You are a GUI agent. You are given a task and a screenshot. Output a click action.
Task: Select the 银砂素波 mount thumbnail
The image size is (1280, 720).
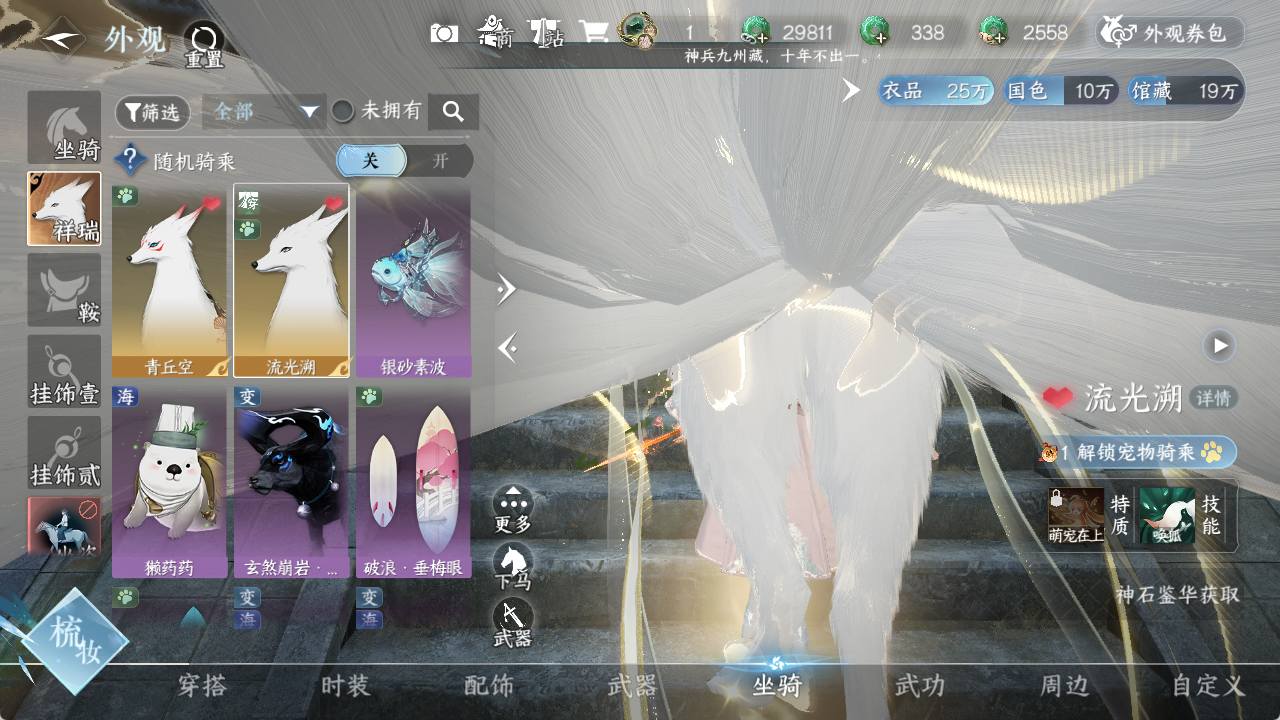click(414, 280)
